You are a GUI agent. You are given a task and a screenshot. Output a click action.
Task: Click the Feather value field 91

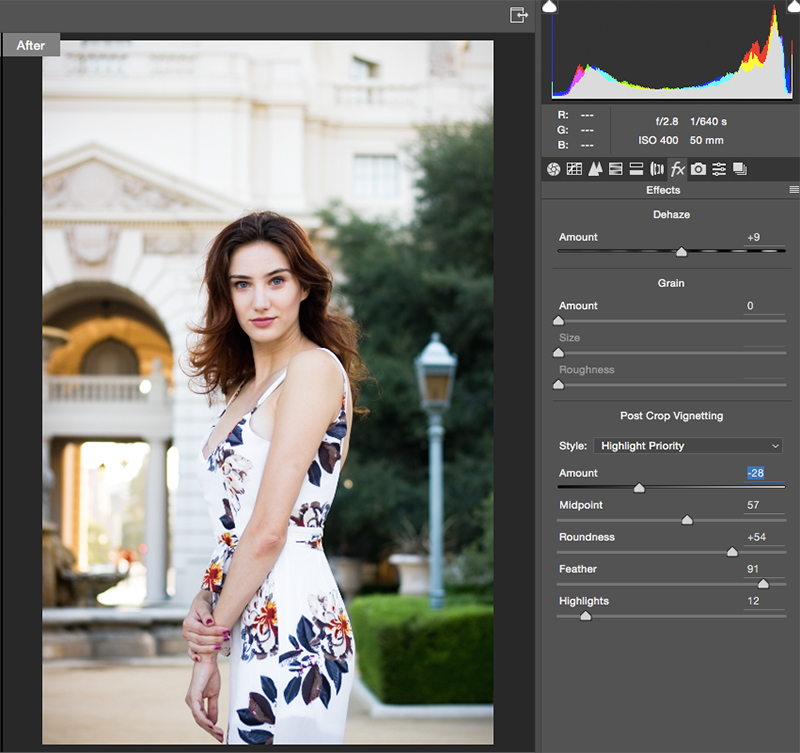763,569
